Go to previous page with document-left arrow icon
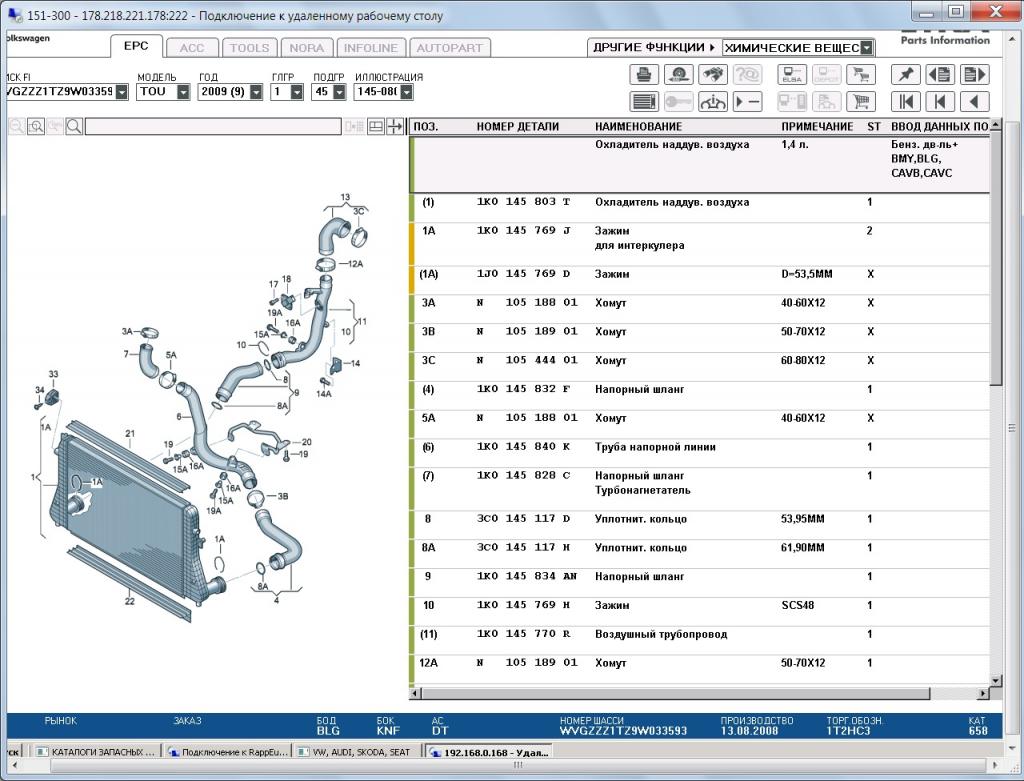 (940, 74)
